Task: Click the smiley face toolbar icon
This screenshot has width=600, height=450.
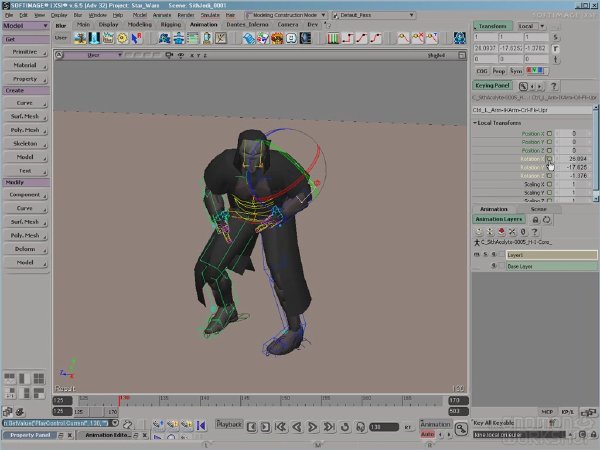Action: point(291,38)
